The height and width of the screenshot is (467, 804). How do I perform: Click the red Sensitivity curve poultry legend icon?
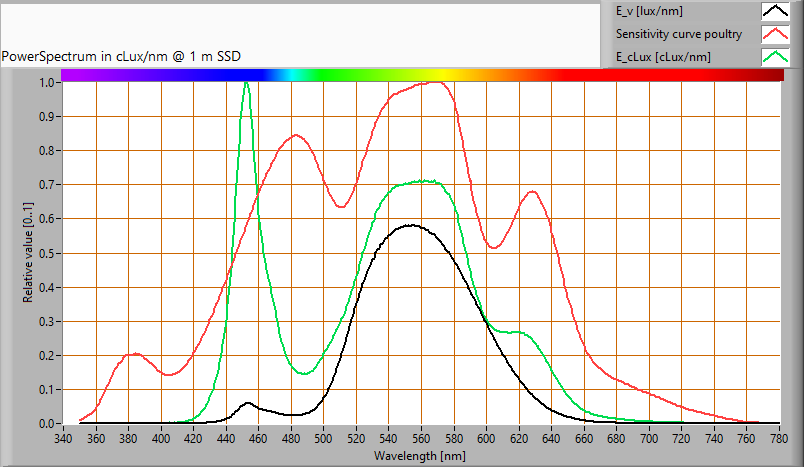pyautogui.click(x=776, y=35)
